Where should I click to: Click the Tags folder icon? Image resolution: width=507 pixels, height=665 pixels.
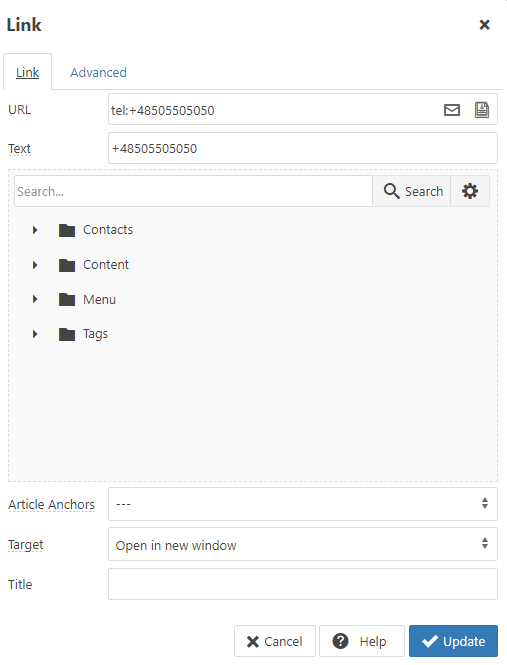(67, 335)
